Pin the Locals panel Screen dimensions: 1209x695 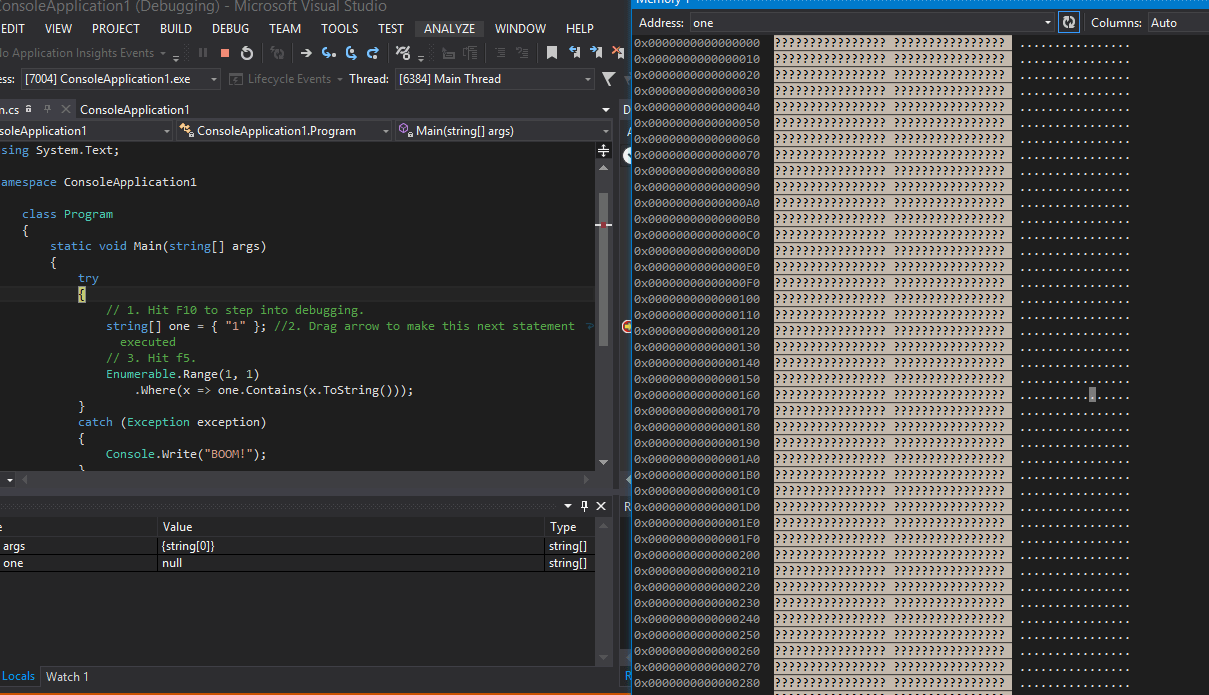pyautogui.click(x=585, y=506)
